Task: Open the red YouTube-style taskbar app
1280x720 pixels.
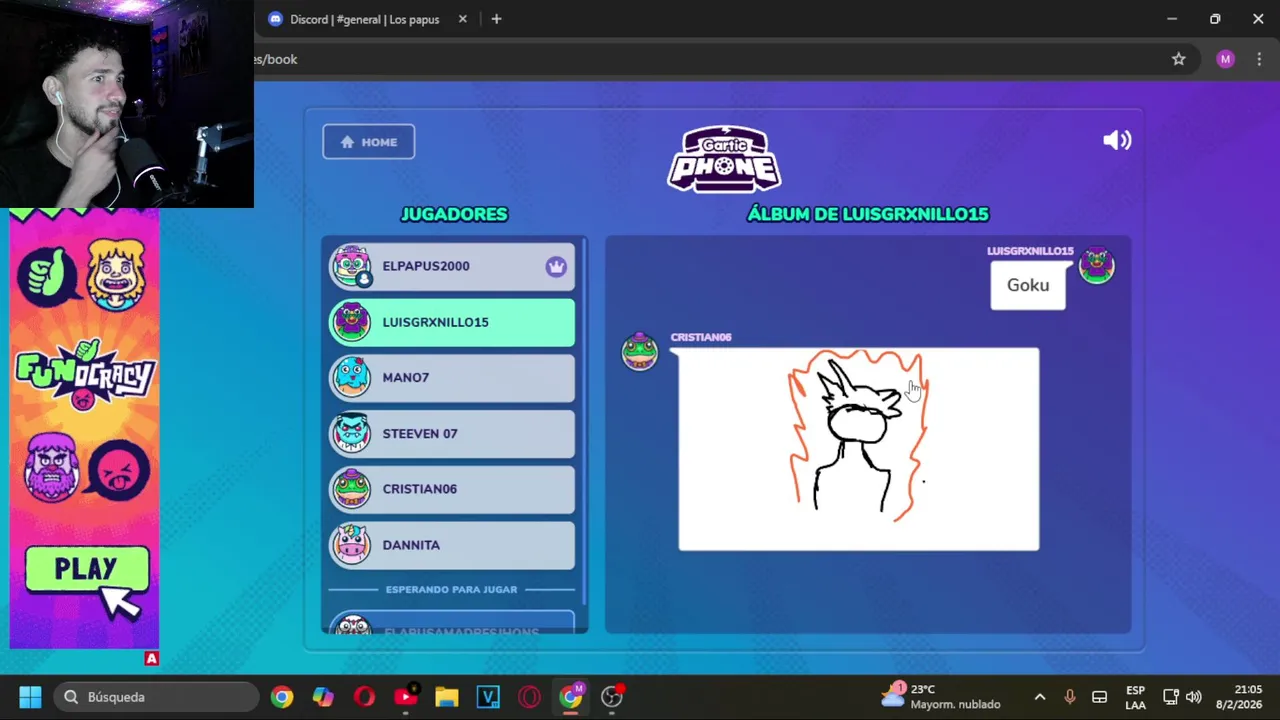Action: pyautogui.click(x=406, y=697)
